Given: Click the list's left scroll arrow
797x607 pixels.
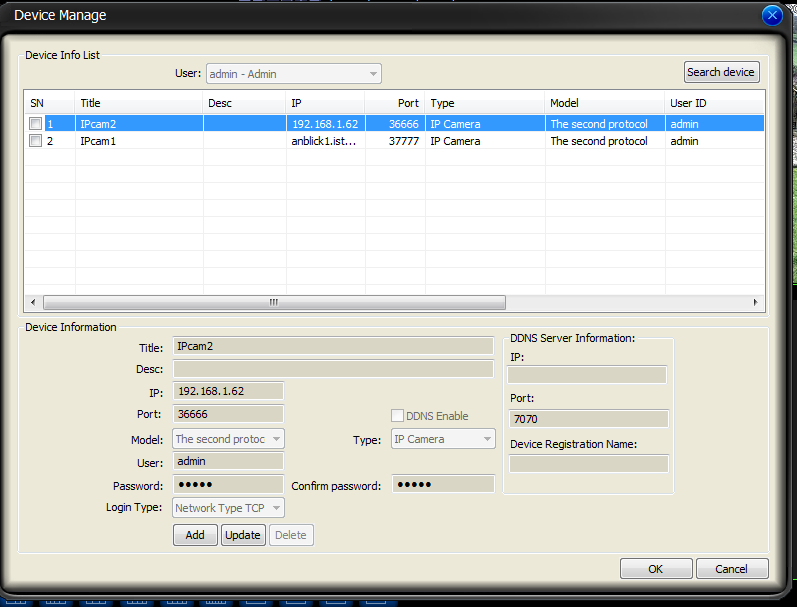Looking at the screenshot, I should tap(33, 302).
